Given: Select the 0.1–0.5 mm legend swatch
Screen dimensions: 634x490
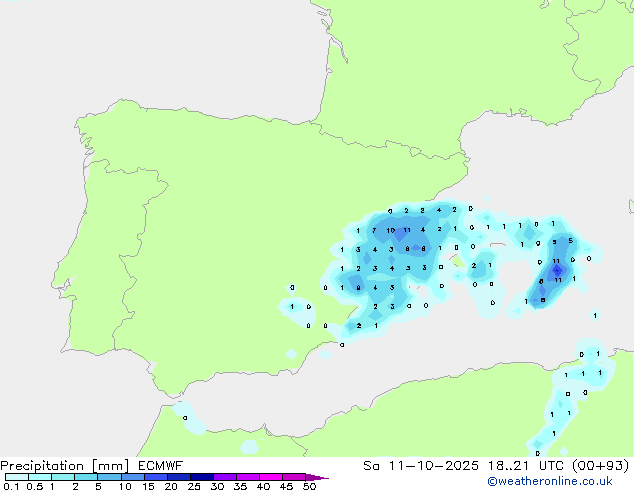Looking at the screenshot, I should [17, 477].
